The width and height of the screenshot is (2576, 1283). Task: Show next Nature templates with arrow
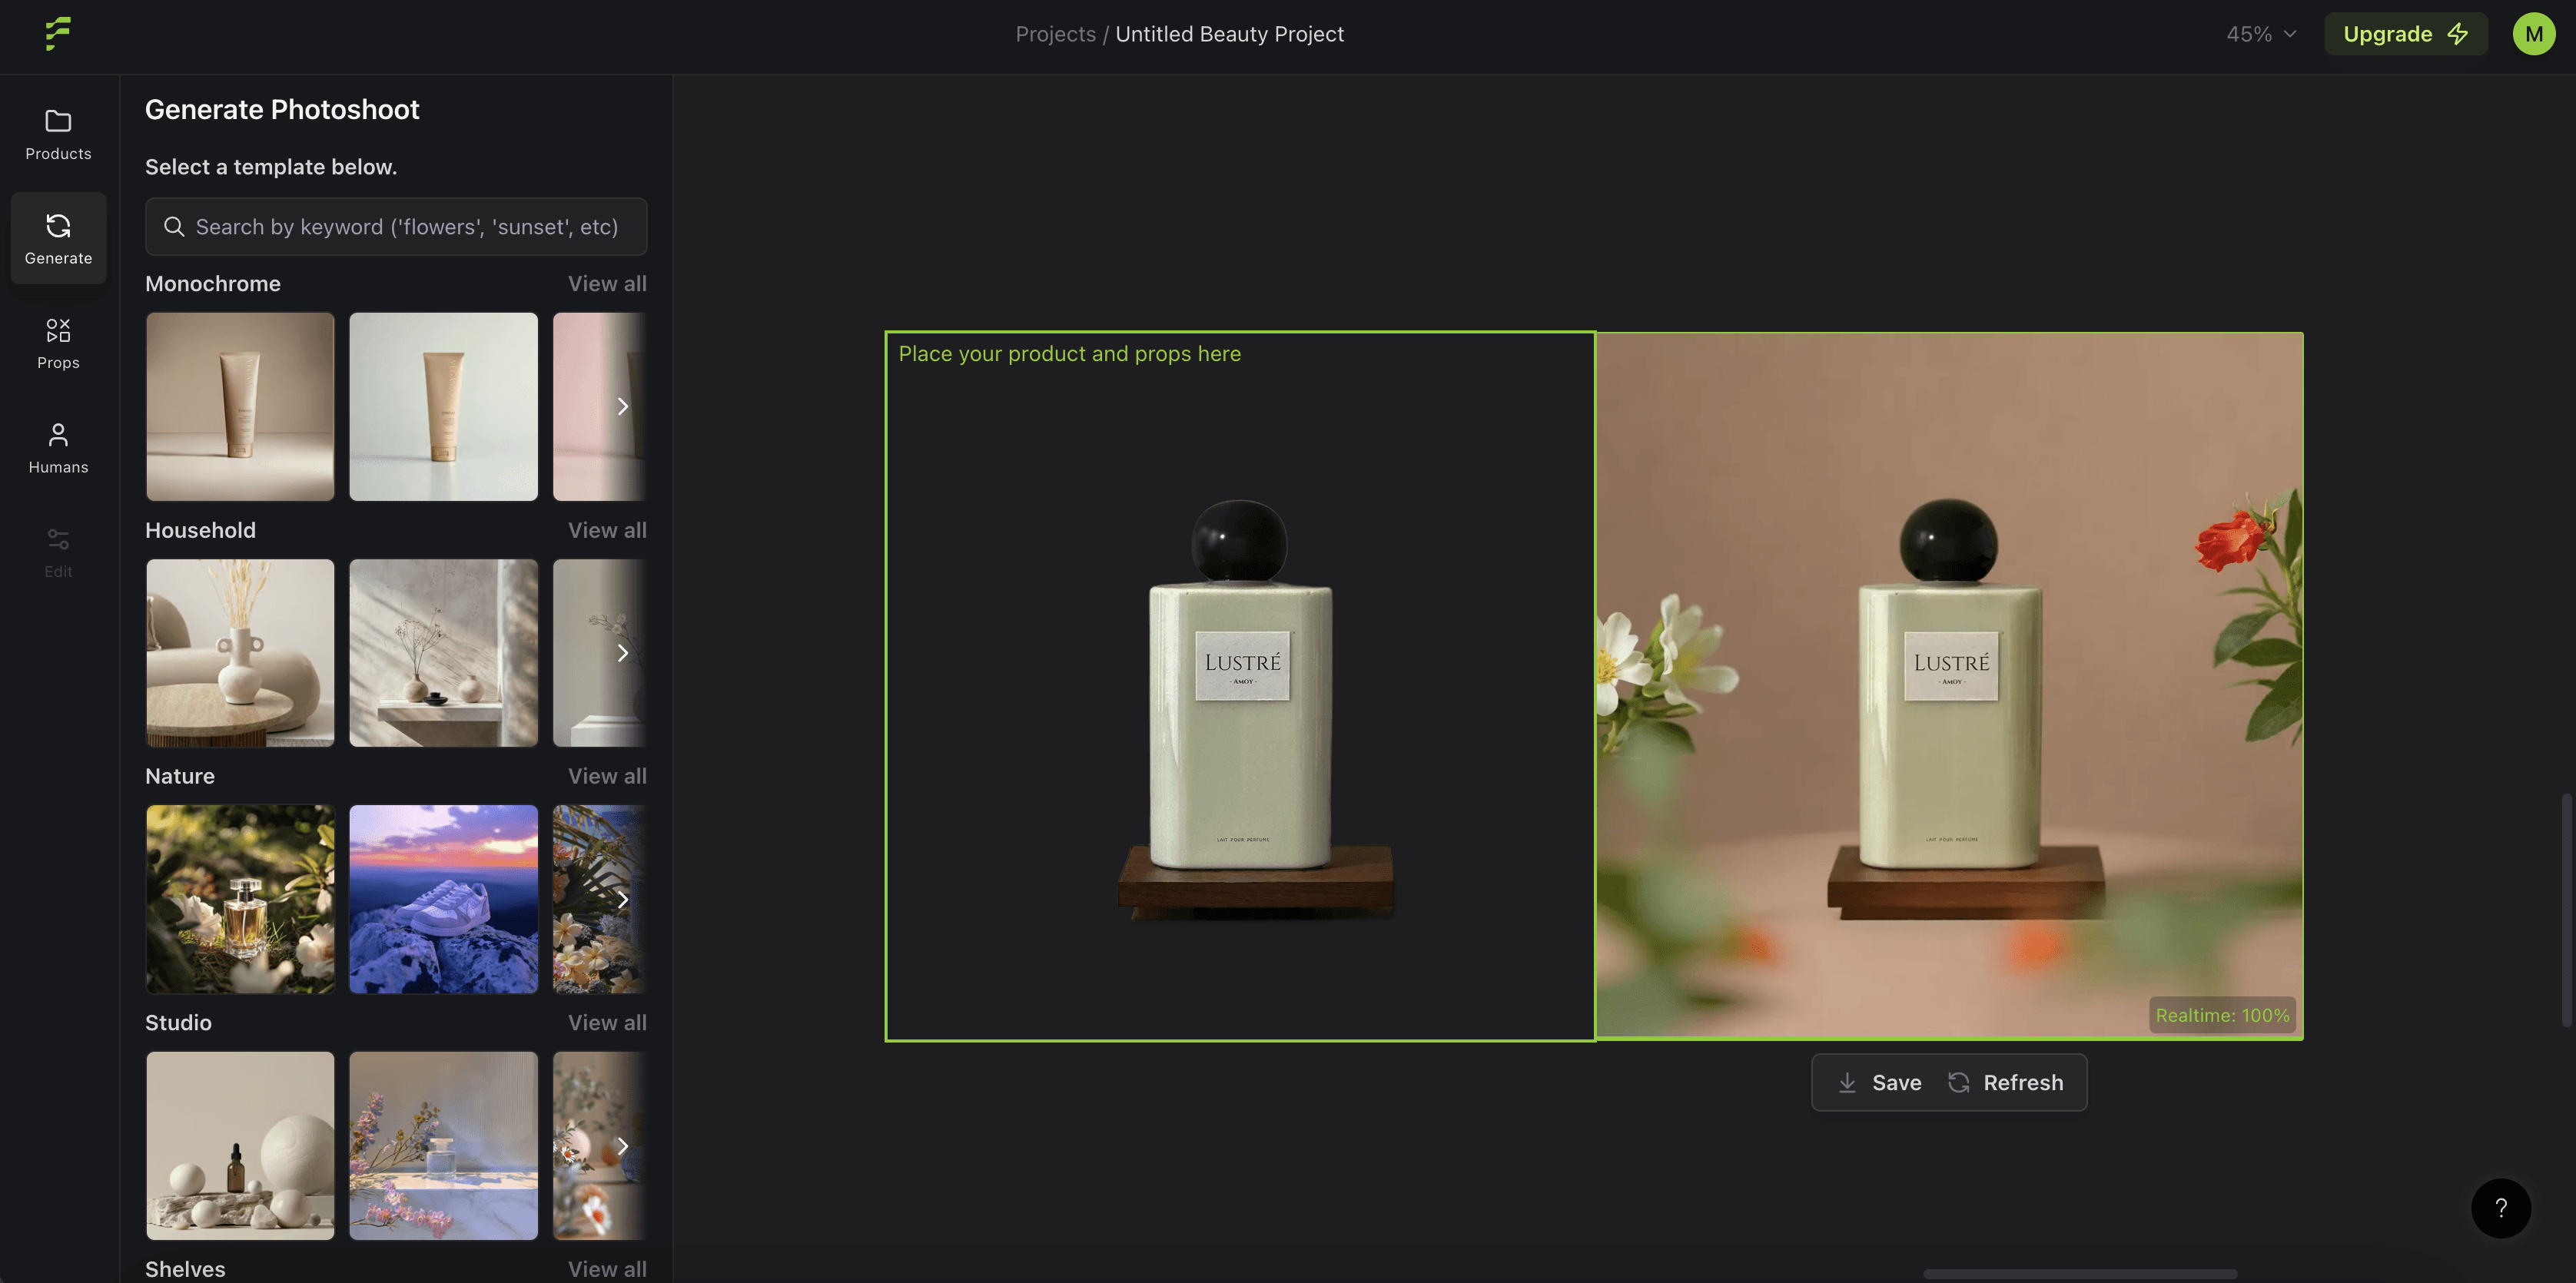(622, 899)
